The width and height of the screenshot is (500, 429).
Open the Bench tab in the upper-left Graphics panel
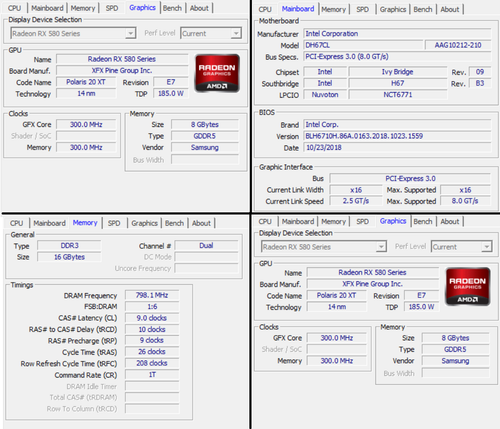pyautogui.click(x=172, y=8)
